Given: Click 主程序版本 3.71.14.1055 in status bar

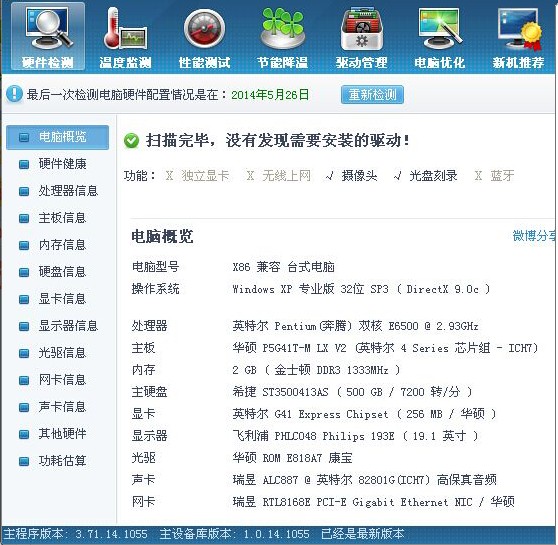Looking at the screenshot, I should [x=75, y=534].
